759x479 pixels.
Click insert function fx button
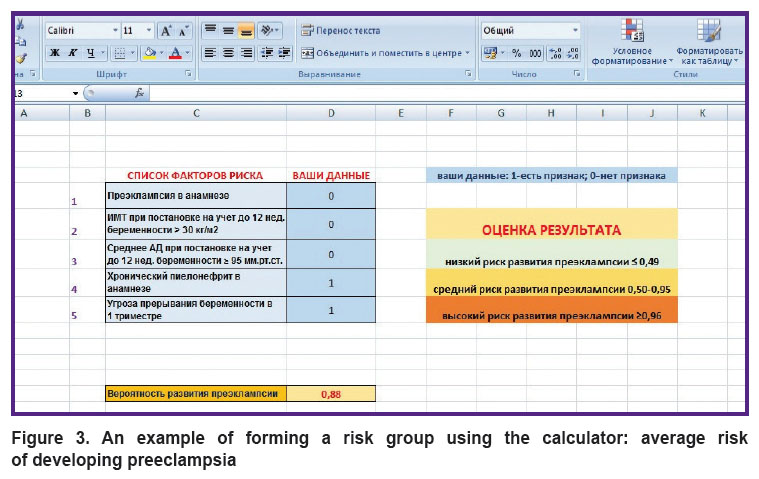pyautogui.click(x=139, y=93)
